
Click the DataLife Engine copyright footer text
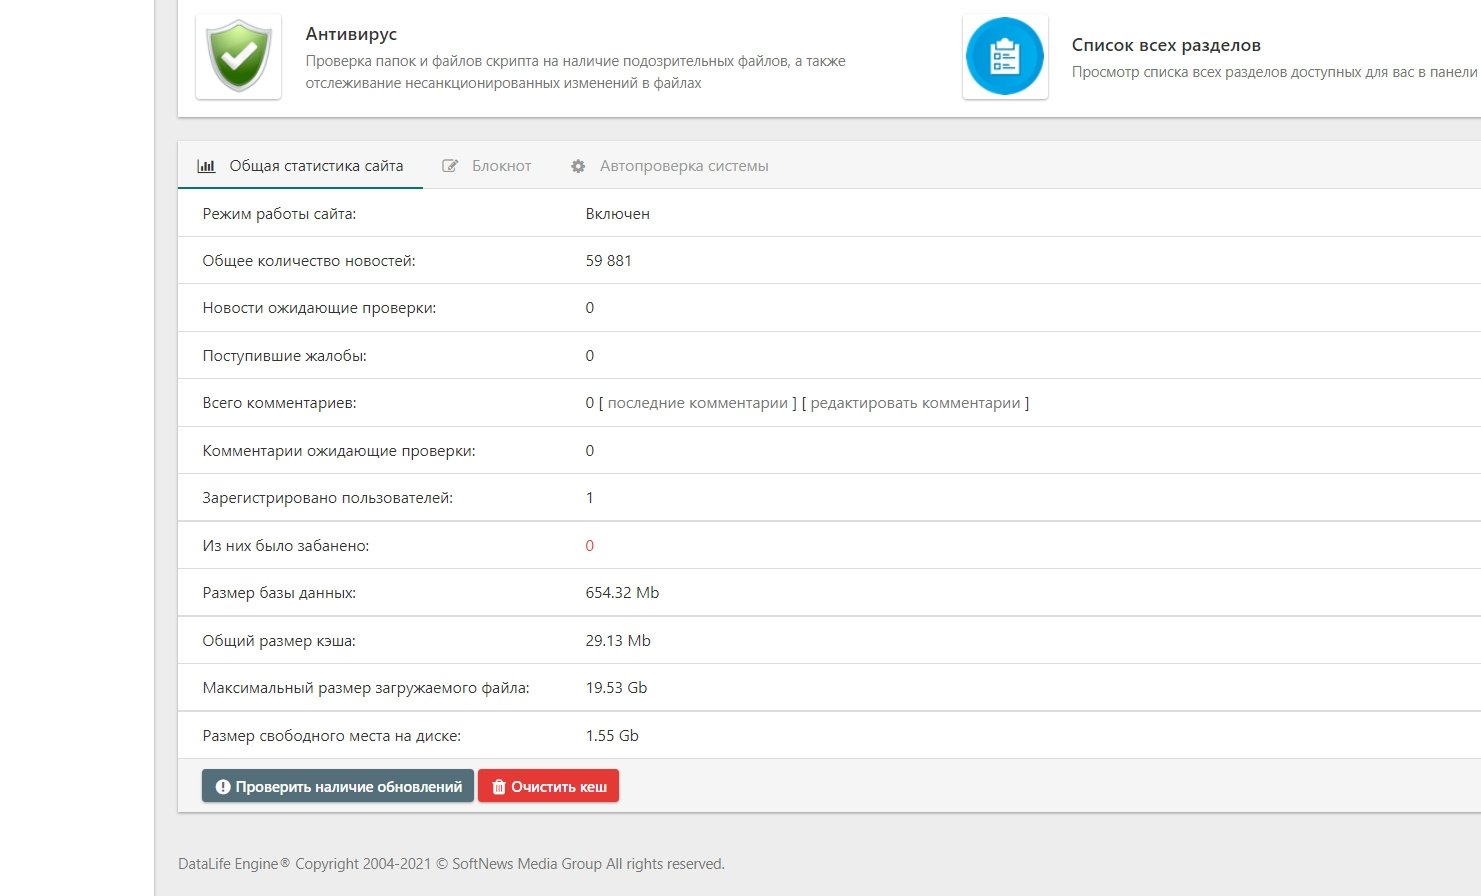(x=451, y=864)
